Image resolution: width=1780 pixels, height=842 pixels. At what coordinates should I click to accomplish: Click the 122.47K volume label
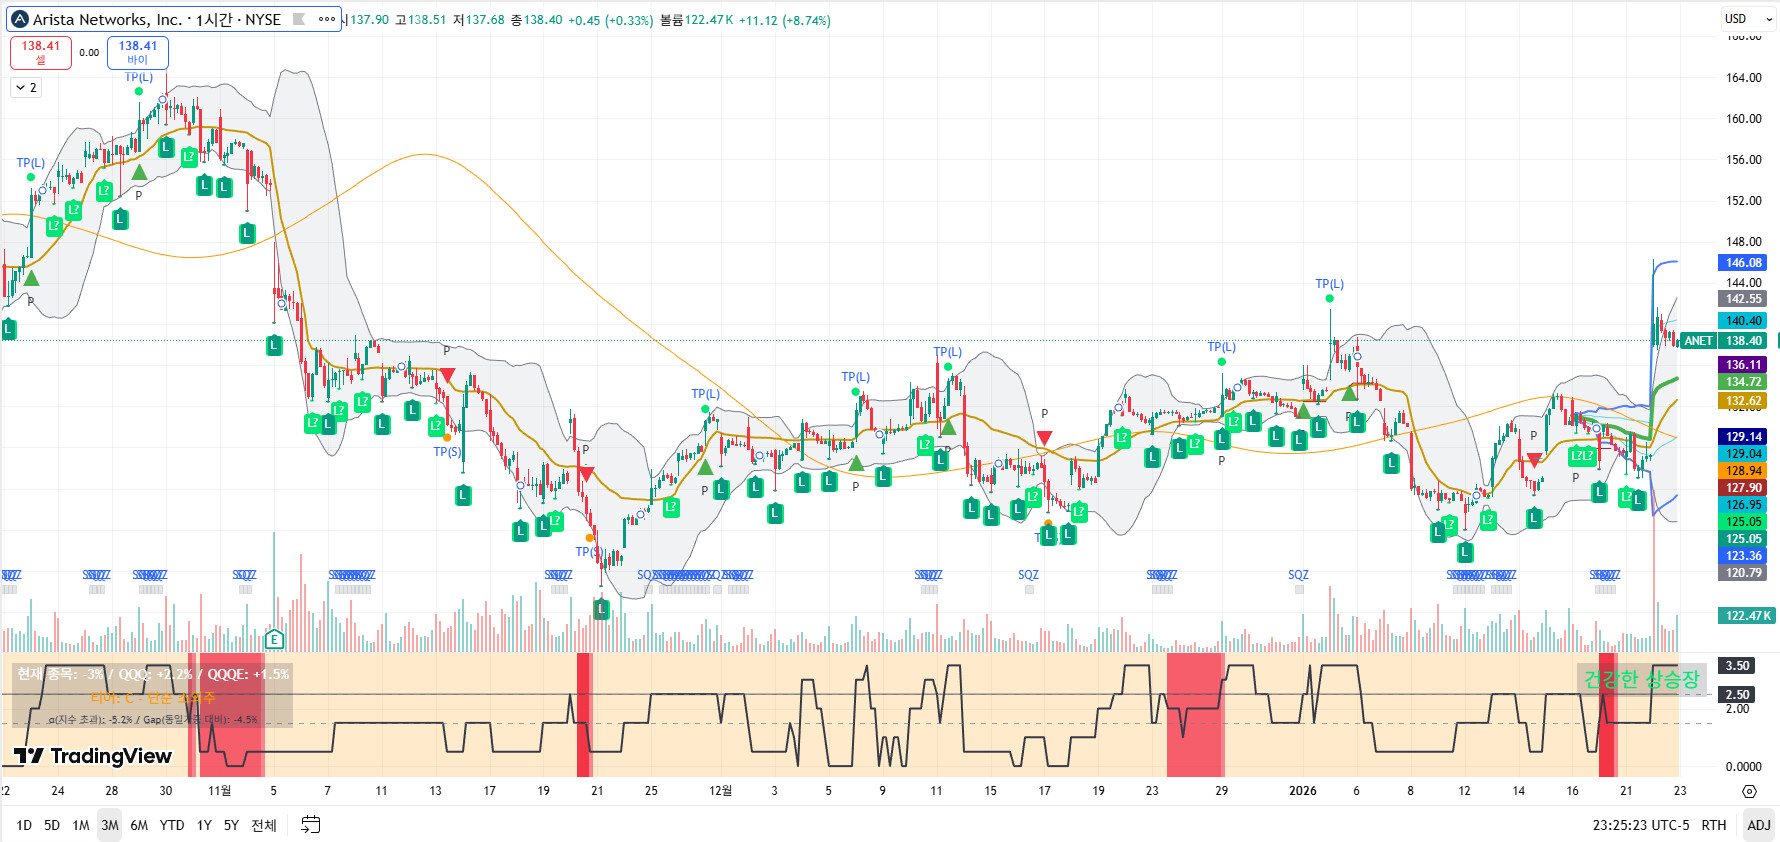point(1747,616)
